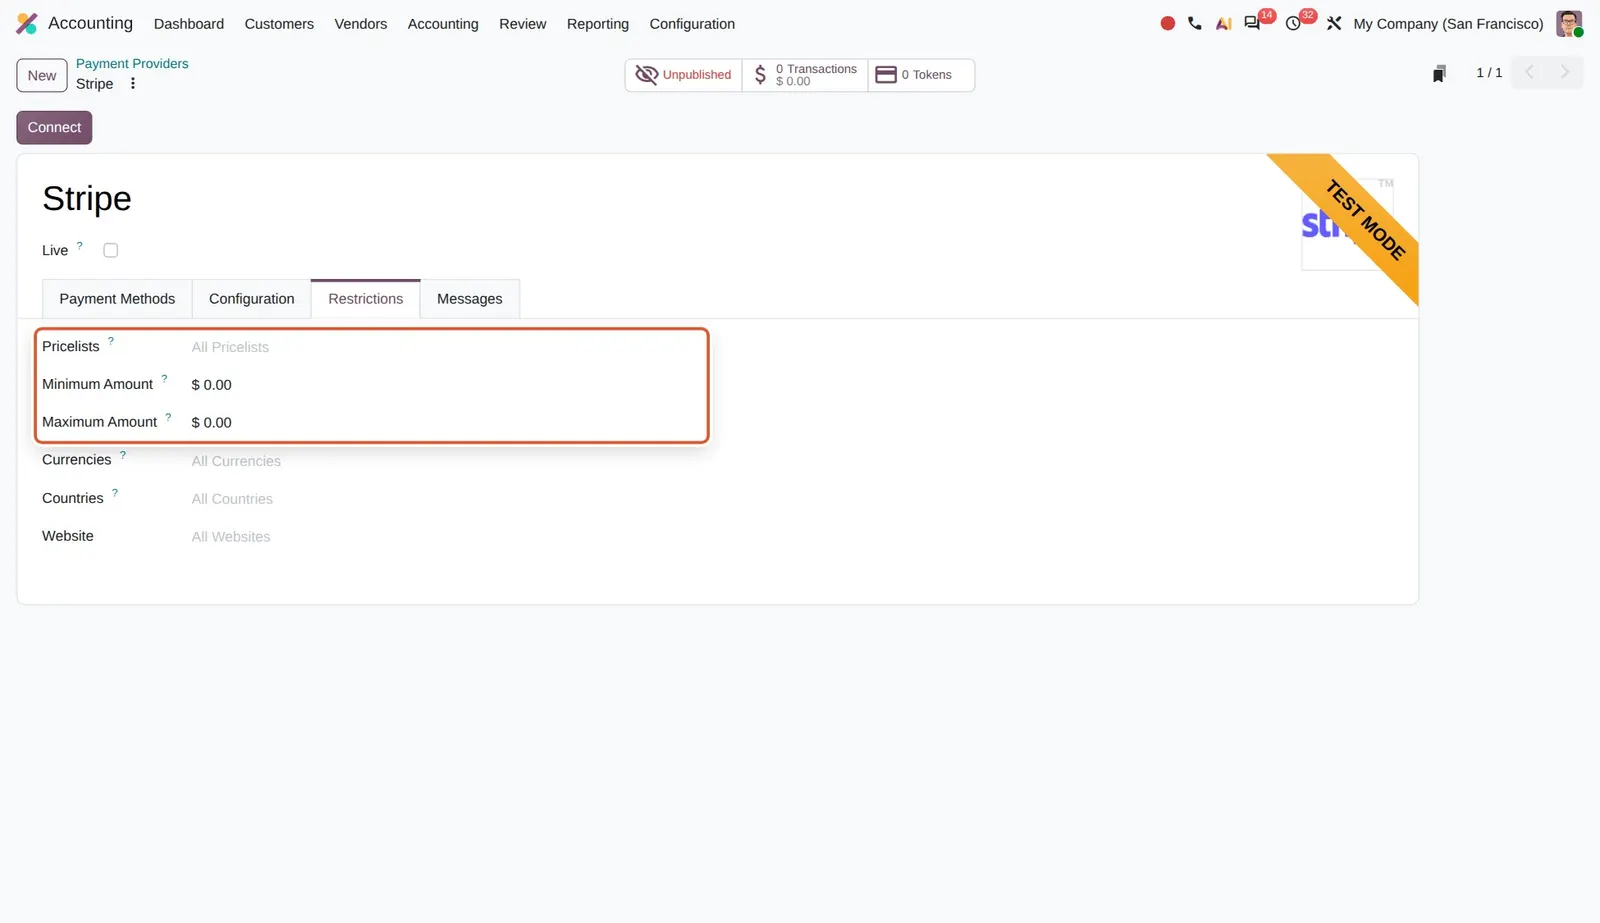Toggle the Live checkbox
Image resolution: width=1600 pixels, height=923 pixels.
(111, 250)
